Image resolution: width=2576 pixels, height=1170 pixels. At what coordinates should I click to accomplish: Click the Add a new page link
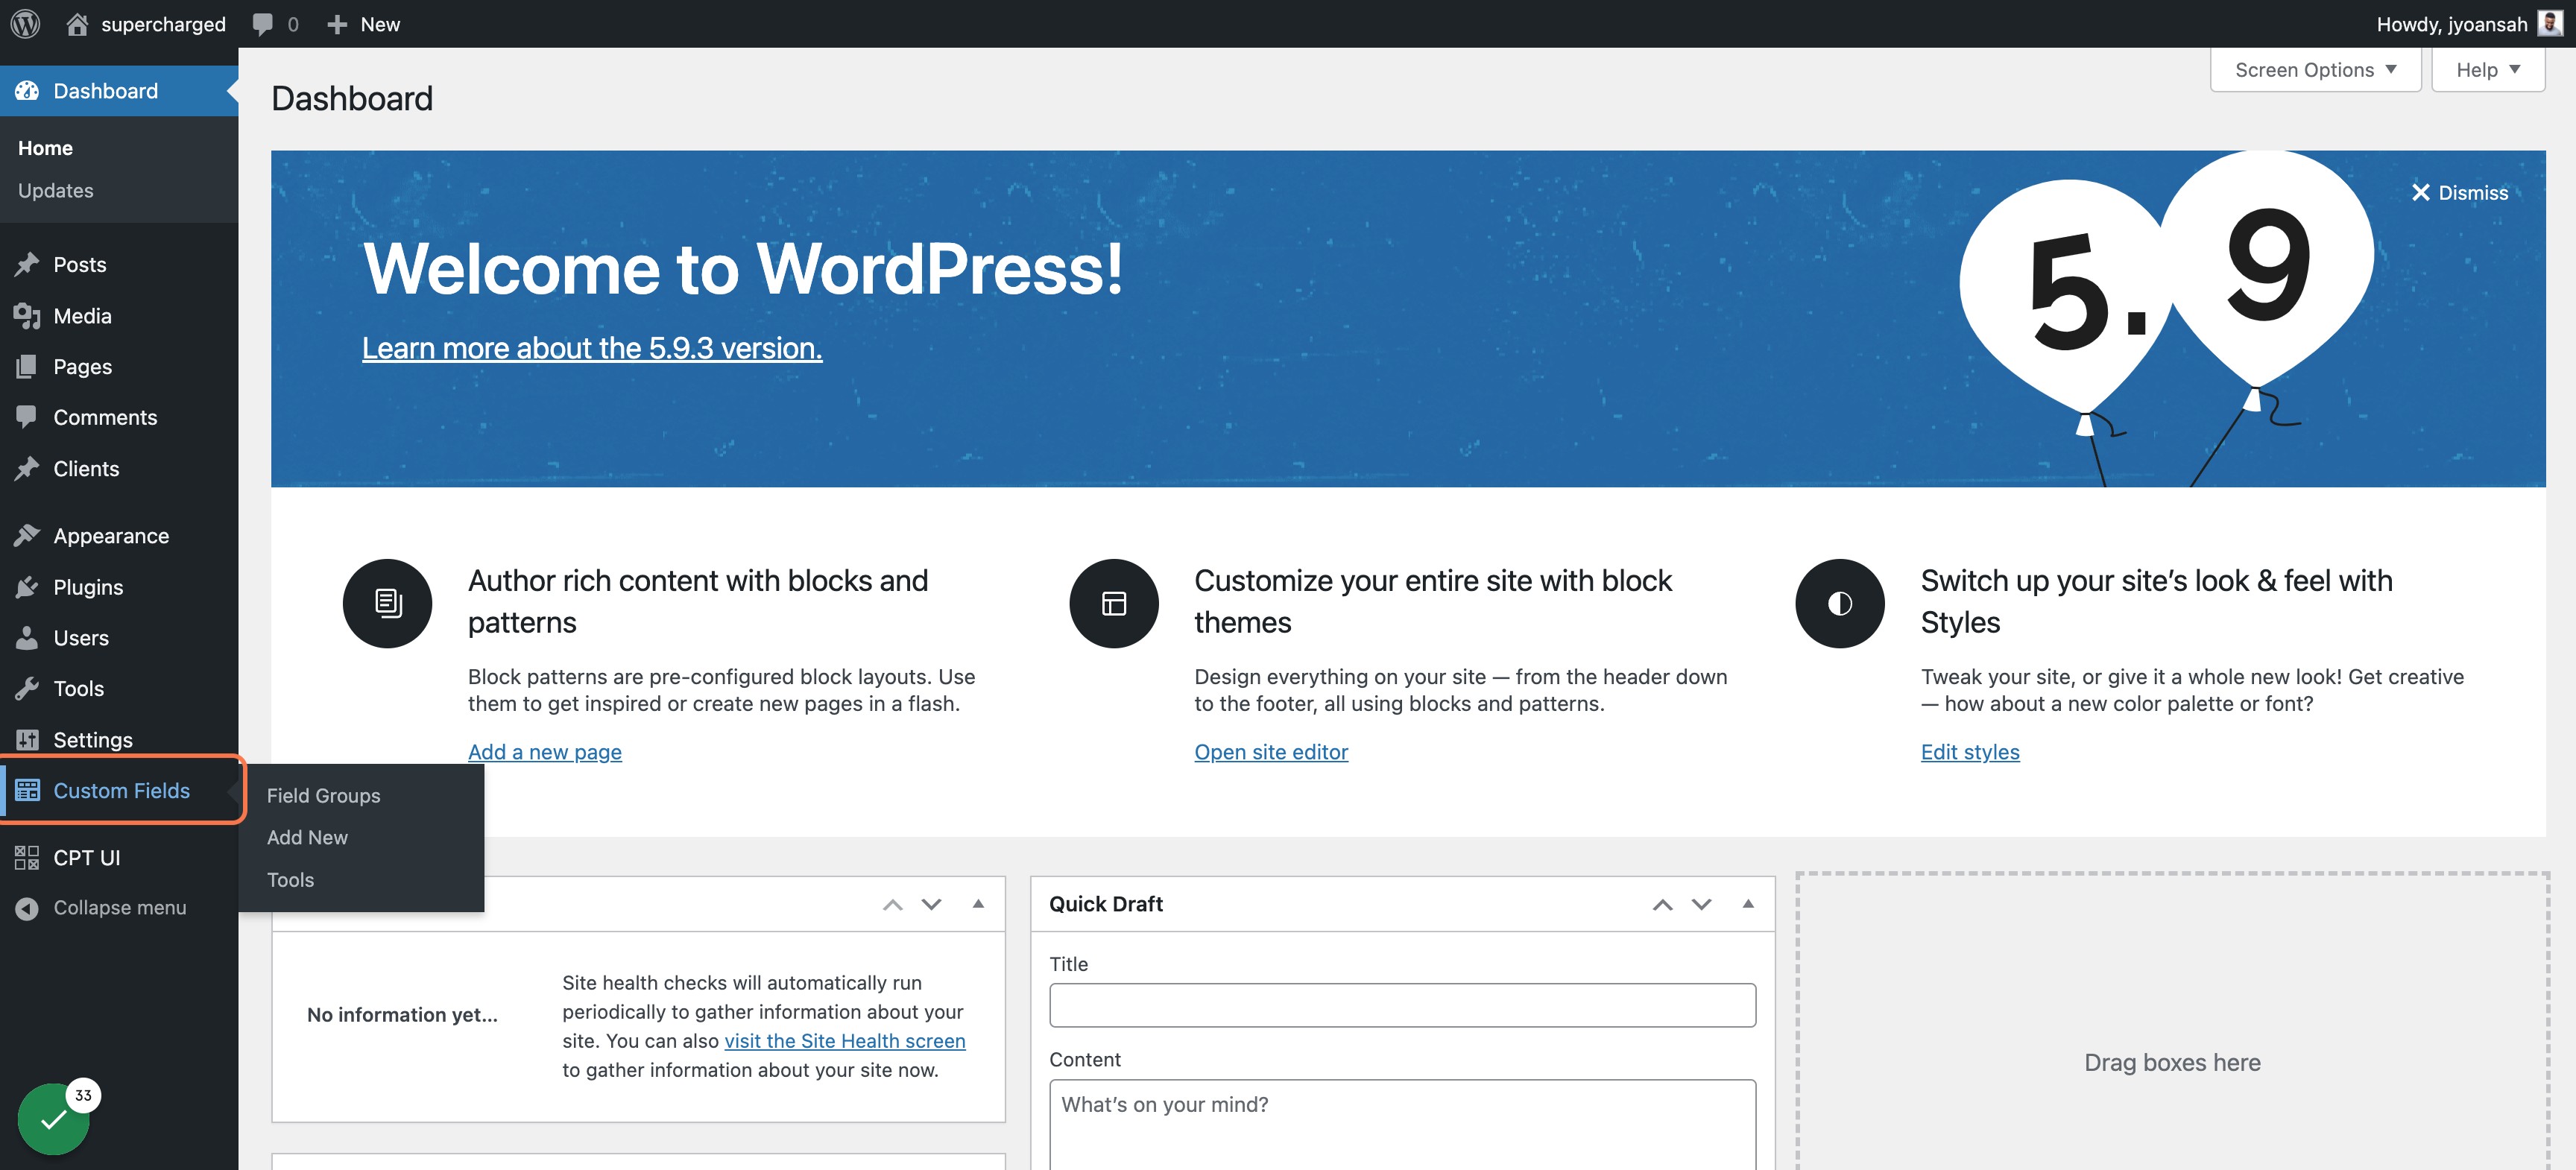pyautogui.click(x=545, y=751)
